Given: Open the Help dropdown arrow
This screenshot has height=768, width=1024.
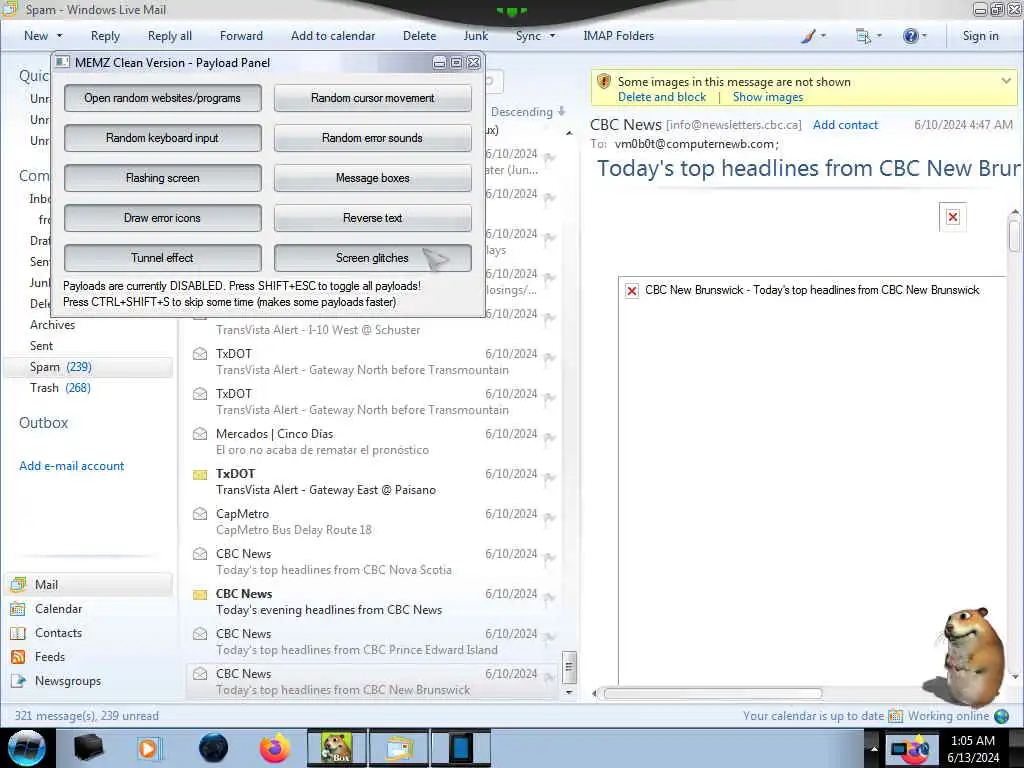Looking at the screenshot, I should [x=924, y=36].
